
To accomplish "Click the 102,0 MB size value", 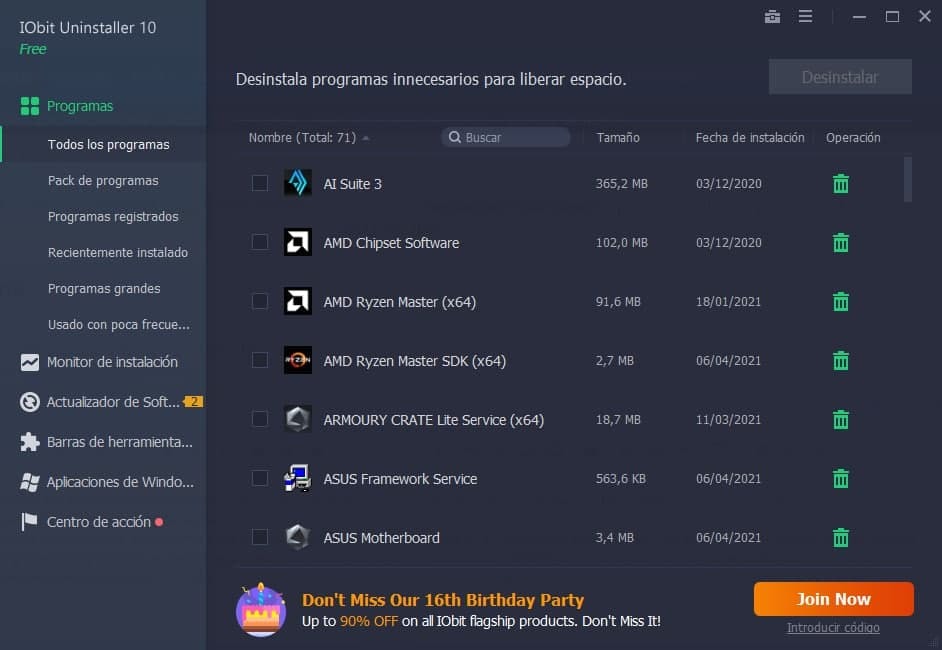I will pos(621,242).
